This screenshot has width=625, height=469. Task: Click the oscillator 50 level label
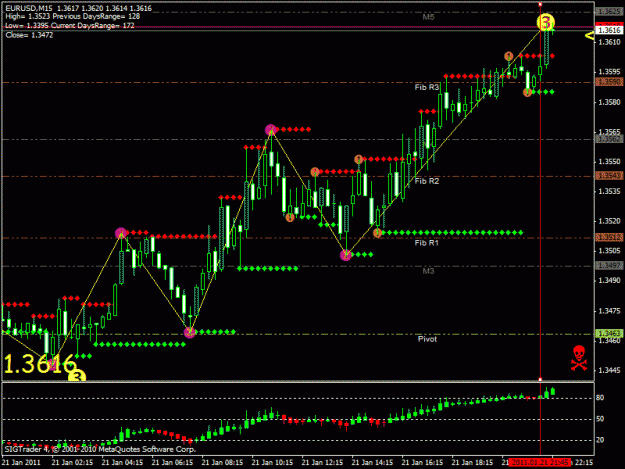600,419
